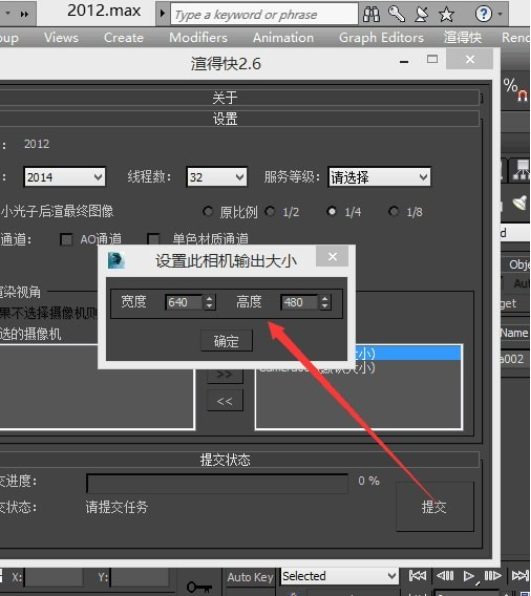Select the 1/2 ratio radio button

click(270, 211)
